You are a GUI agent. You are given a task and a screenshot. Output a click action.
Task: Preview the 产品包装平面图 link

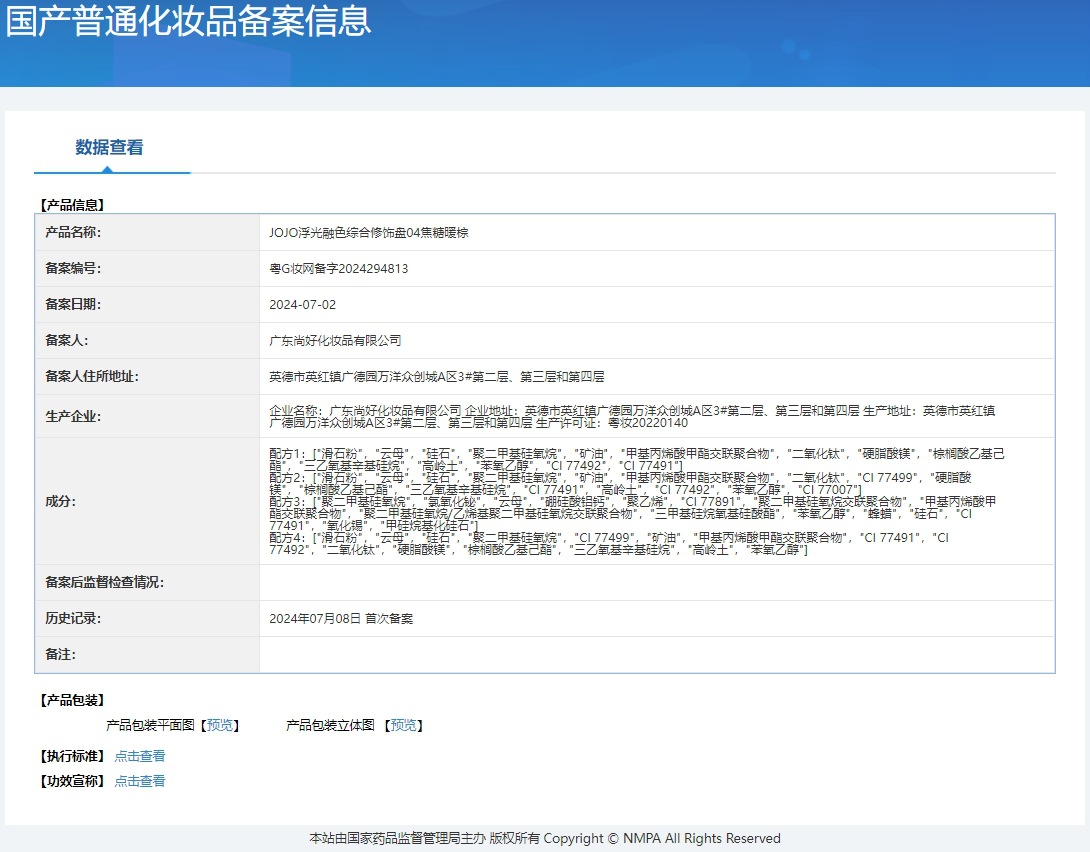coord(220,726)
